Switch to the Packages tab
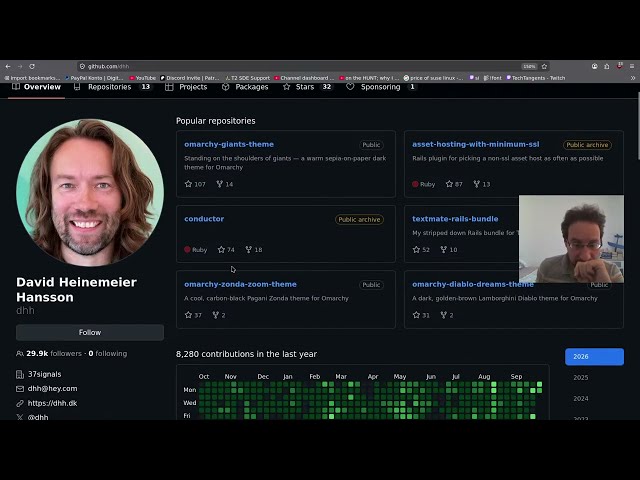The width and height of the screenshot is (640, 480). coord(245,87)
